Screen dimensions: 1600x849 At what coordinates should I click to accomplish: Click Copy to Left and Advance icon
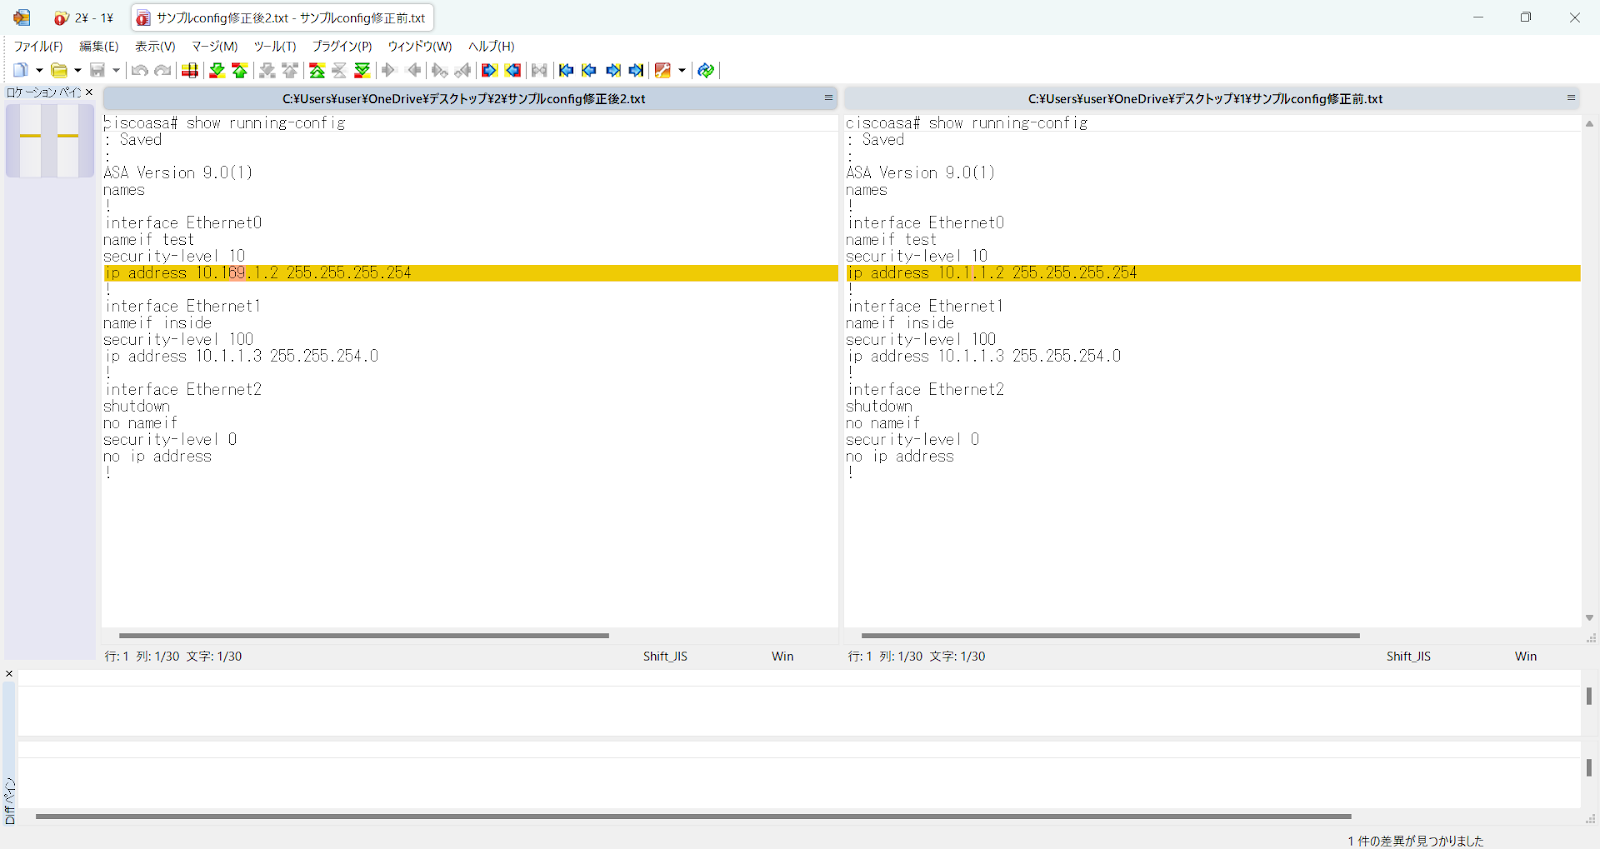pyautogui.click(x=462, y=70)
